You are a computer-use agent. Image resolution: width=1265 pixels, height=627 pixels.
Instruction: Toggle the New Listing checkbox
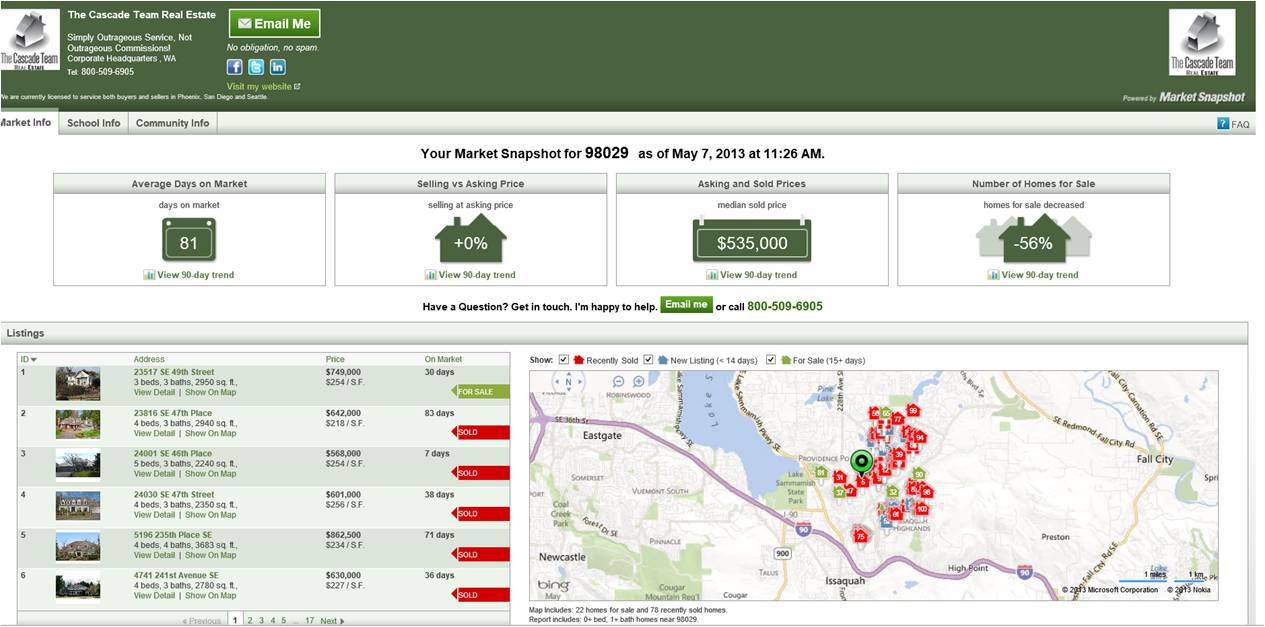[x=648, y=359]
